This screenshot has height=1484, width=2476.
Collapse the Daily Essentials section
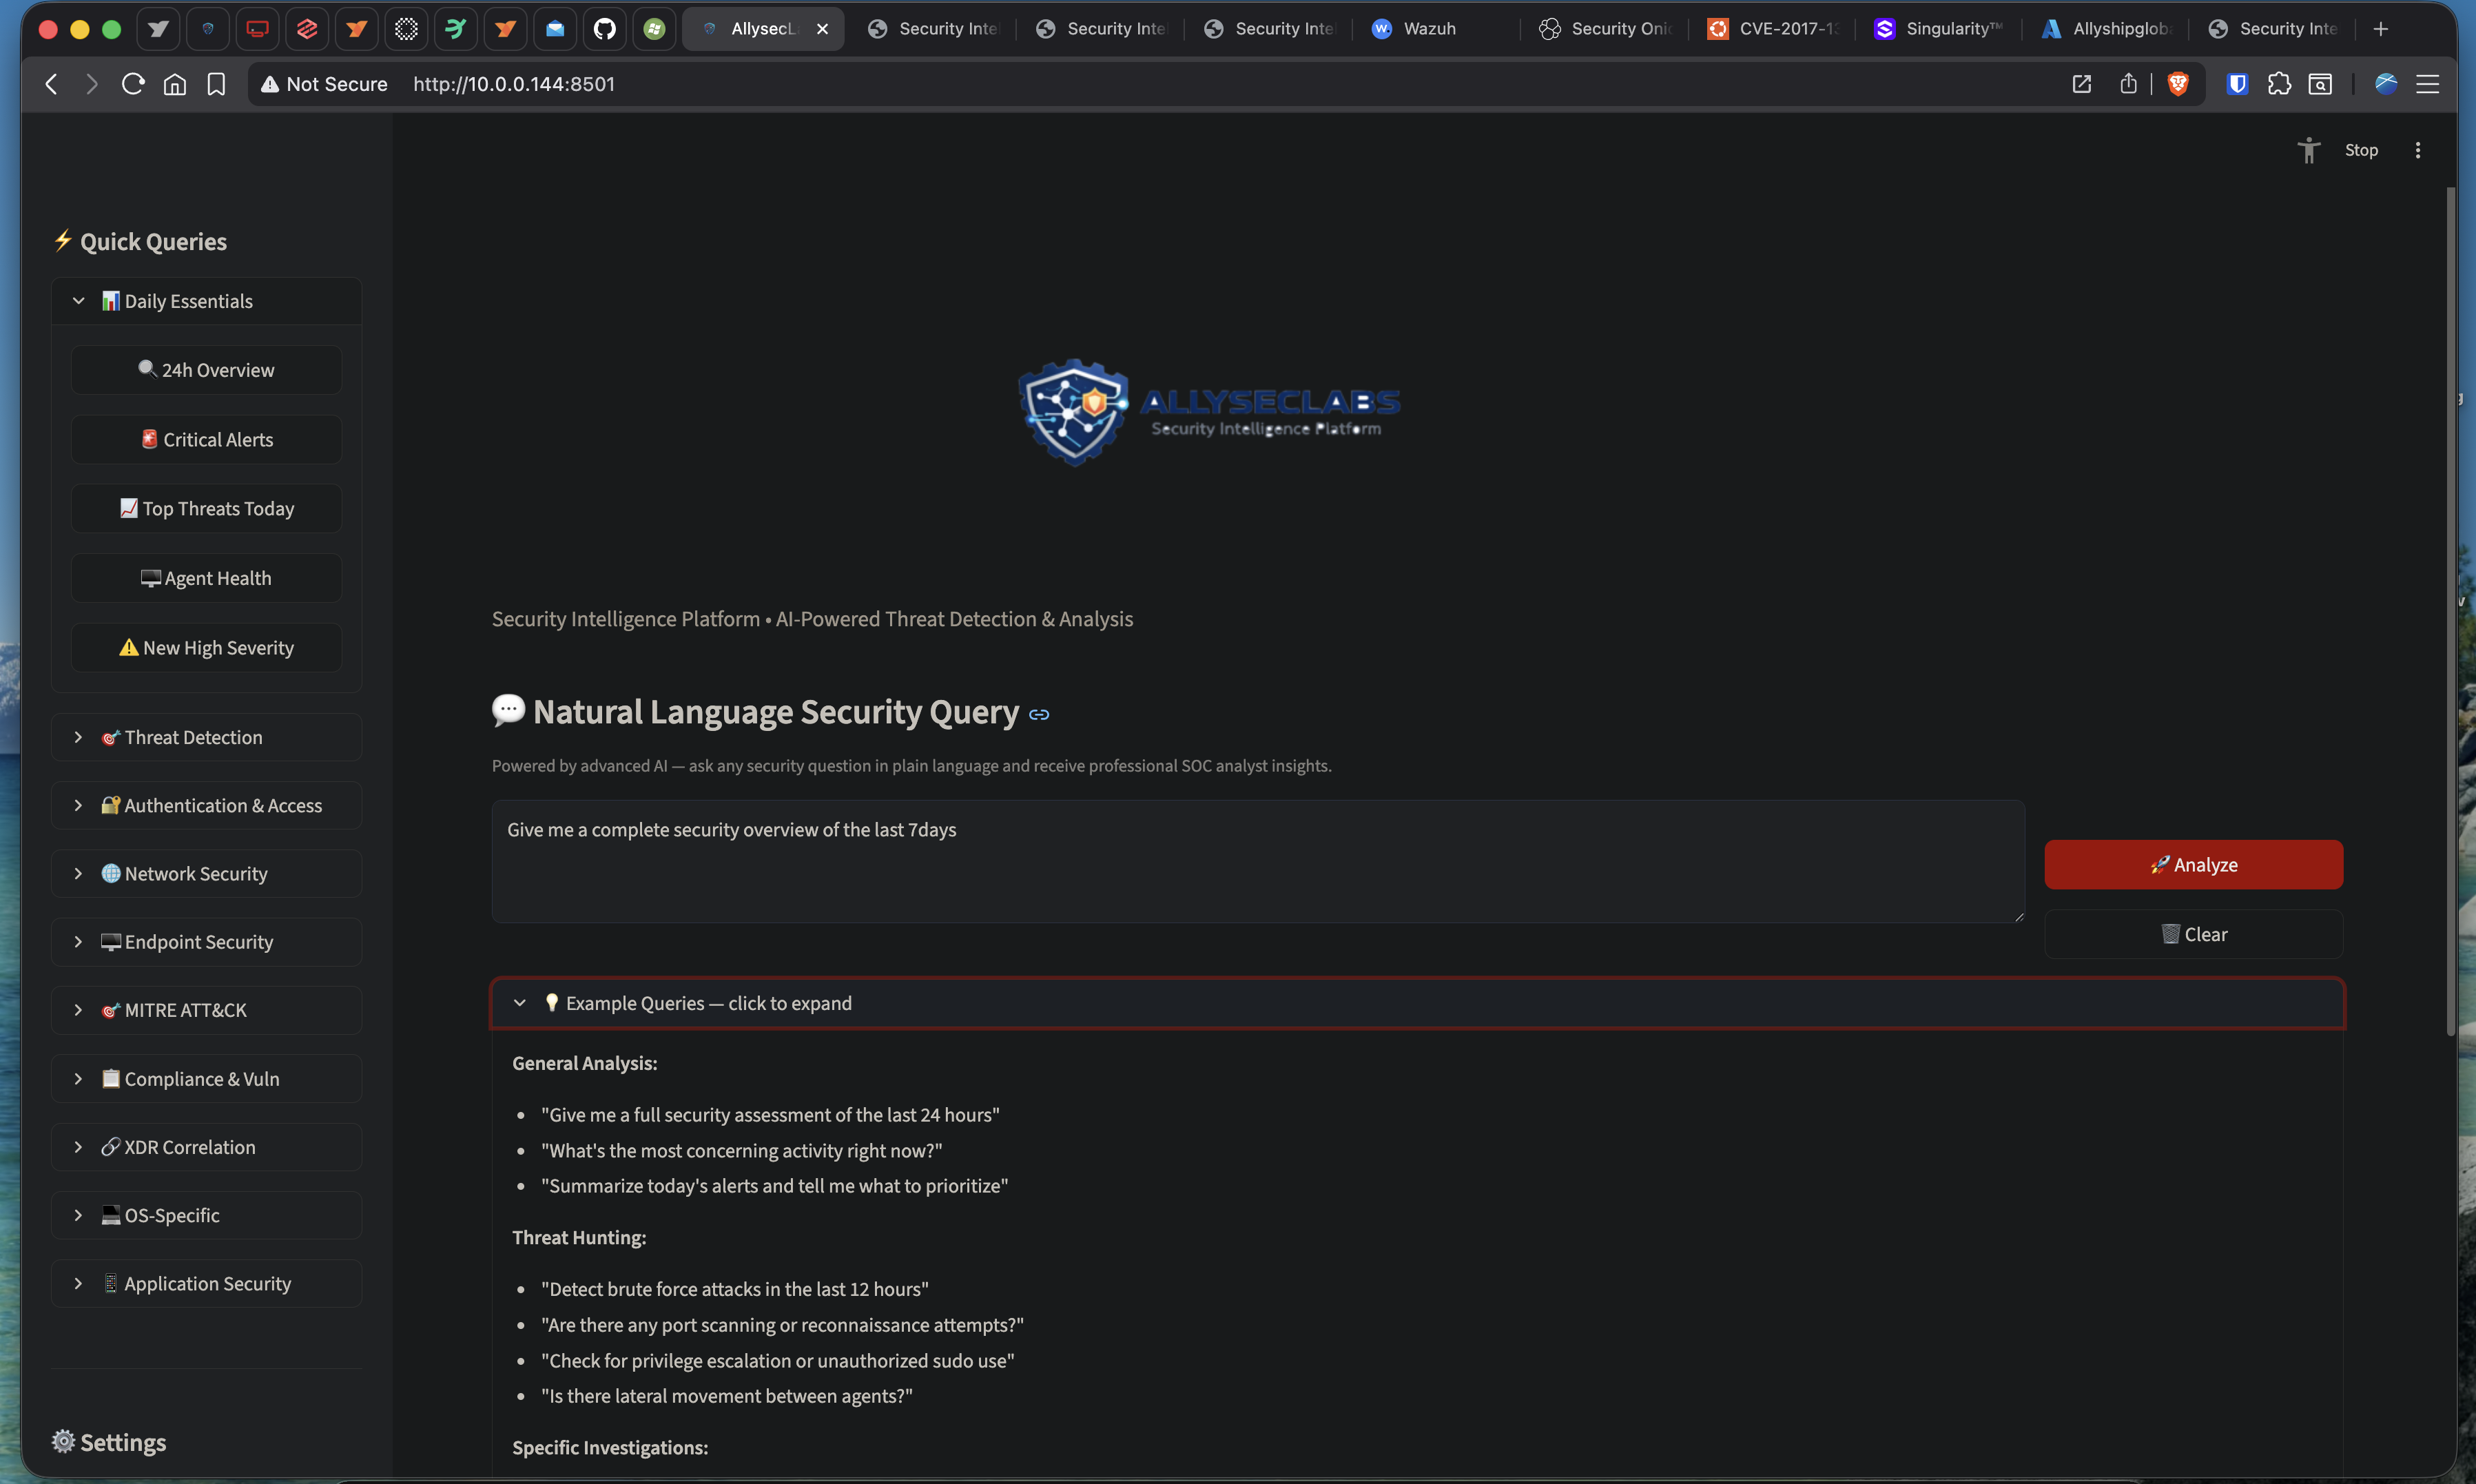(207, 301)
